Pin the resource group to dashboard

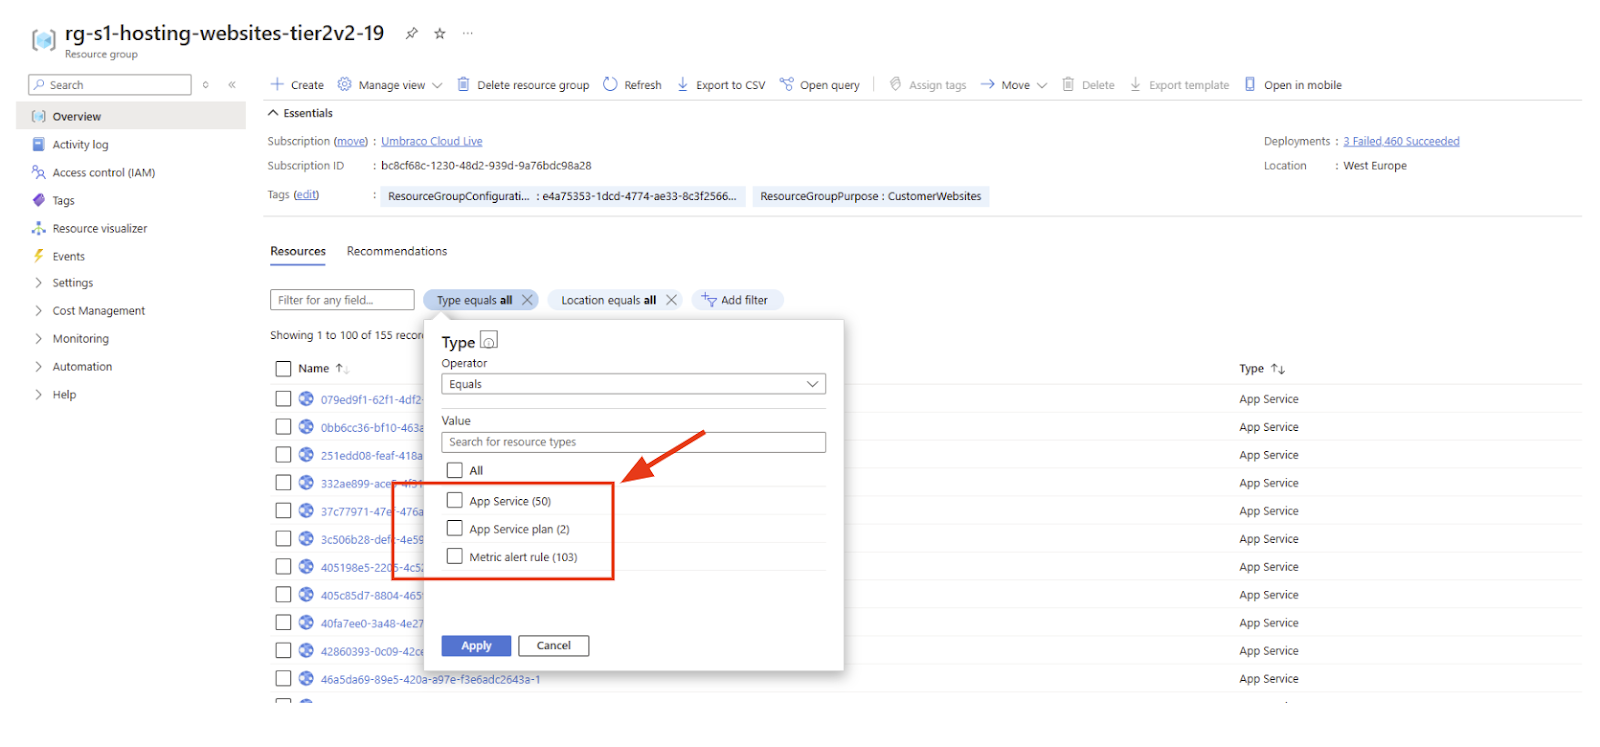[411, 33]
